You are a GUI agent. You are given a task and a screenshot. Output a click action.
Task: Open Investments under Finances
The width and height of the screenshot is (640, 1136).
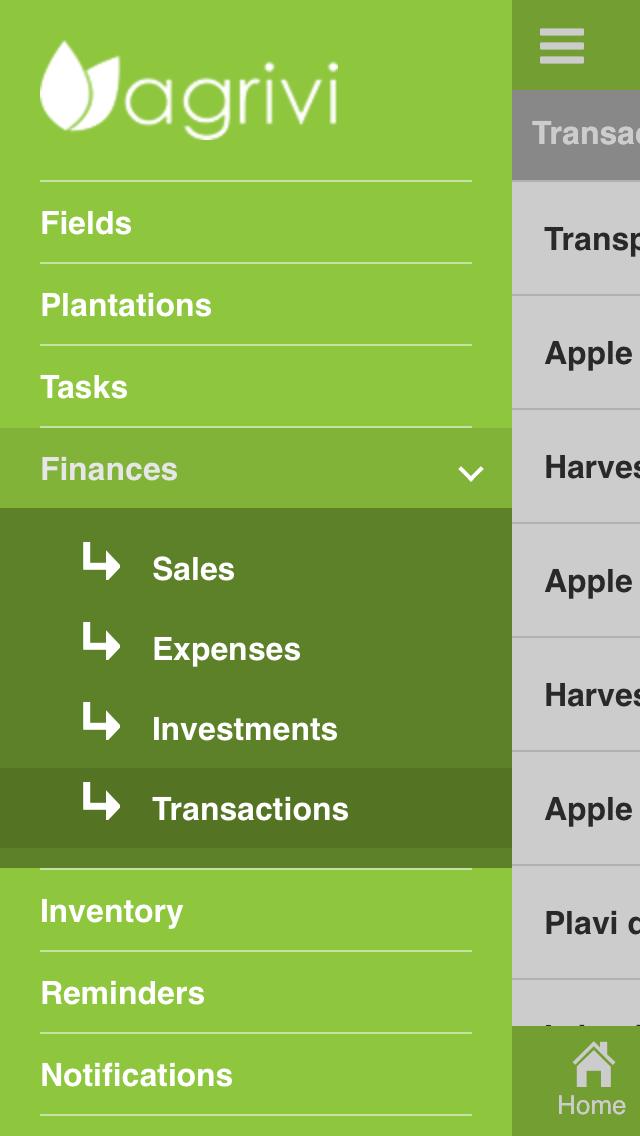coord(244,729)
